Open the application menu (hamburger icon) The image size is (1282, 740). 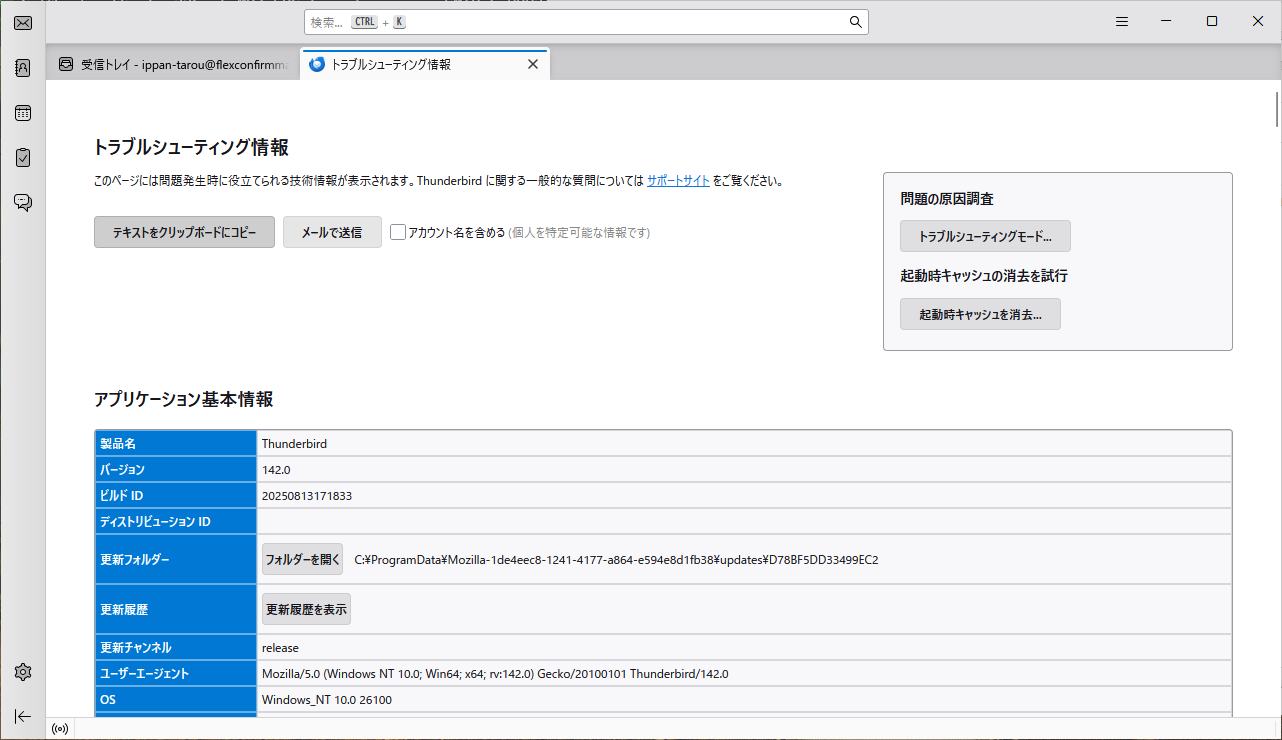(1121, 21)
